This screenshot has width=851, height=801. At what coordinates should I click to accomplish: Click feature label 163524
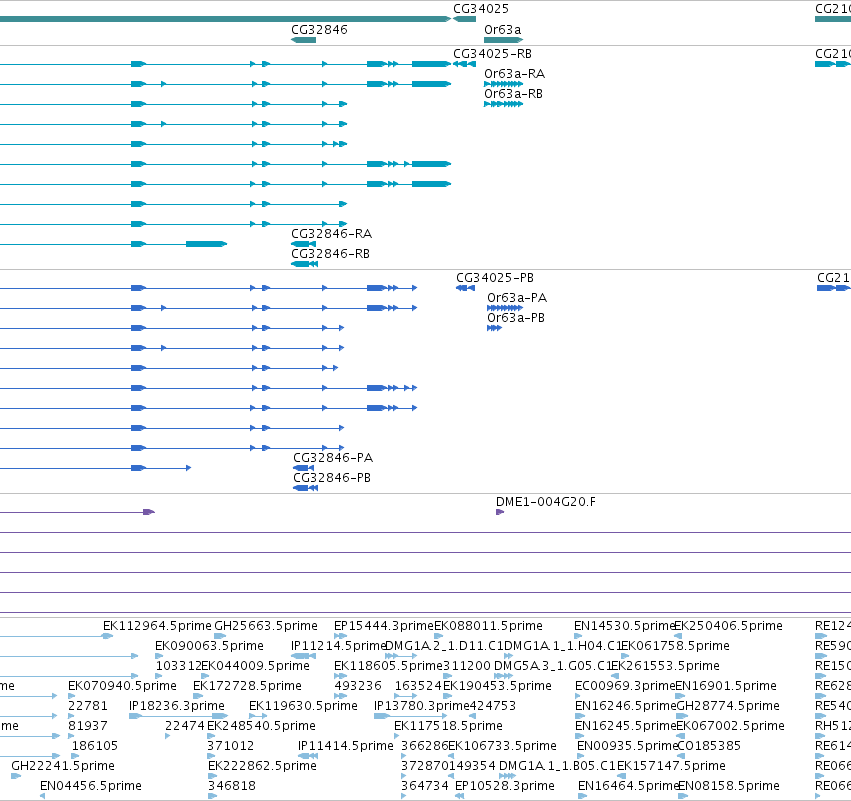(x=418, y=686)
